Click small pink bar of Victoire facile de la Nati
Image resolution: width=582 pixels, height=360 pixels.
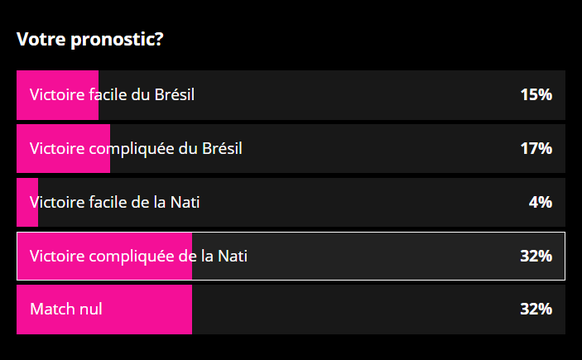27,202
